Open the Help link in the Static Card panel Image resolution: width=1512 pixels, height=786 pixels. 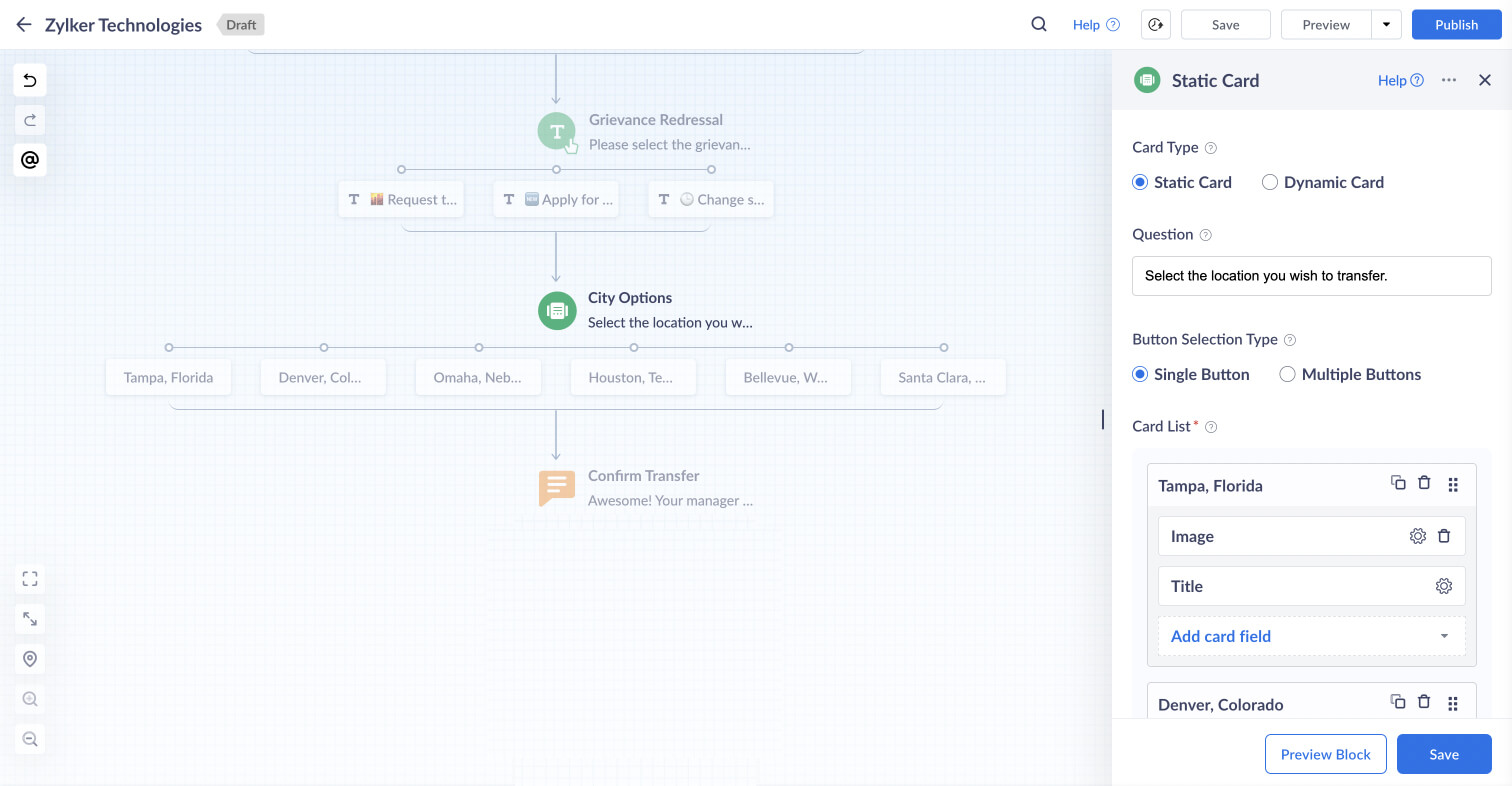tap(1401, 80)
